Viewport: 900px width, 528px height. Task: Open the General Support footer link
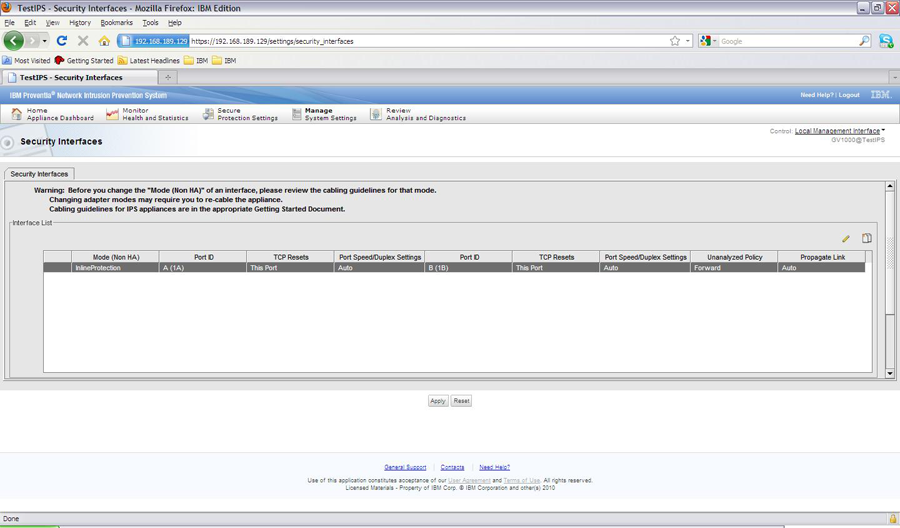[x=405, y=467]
